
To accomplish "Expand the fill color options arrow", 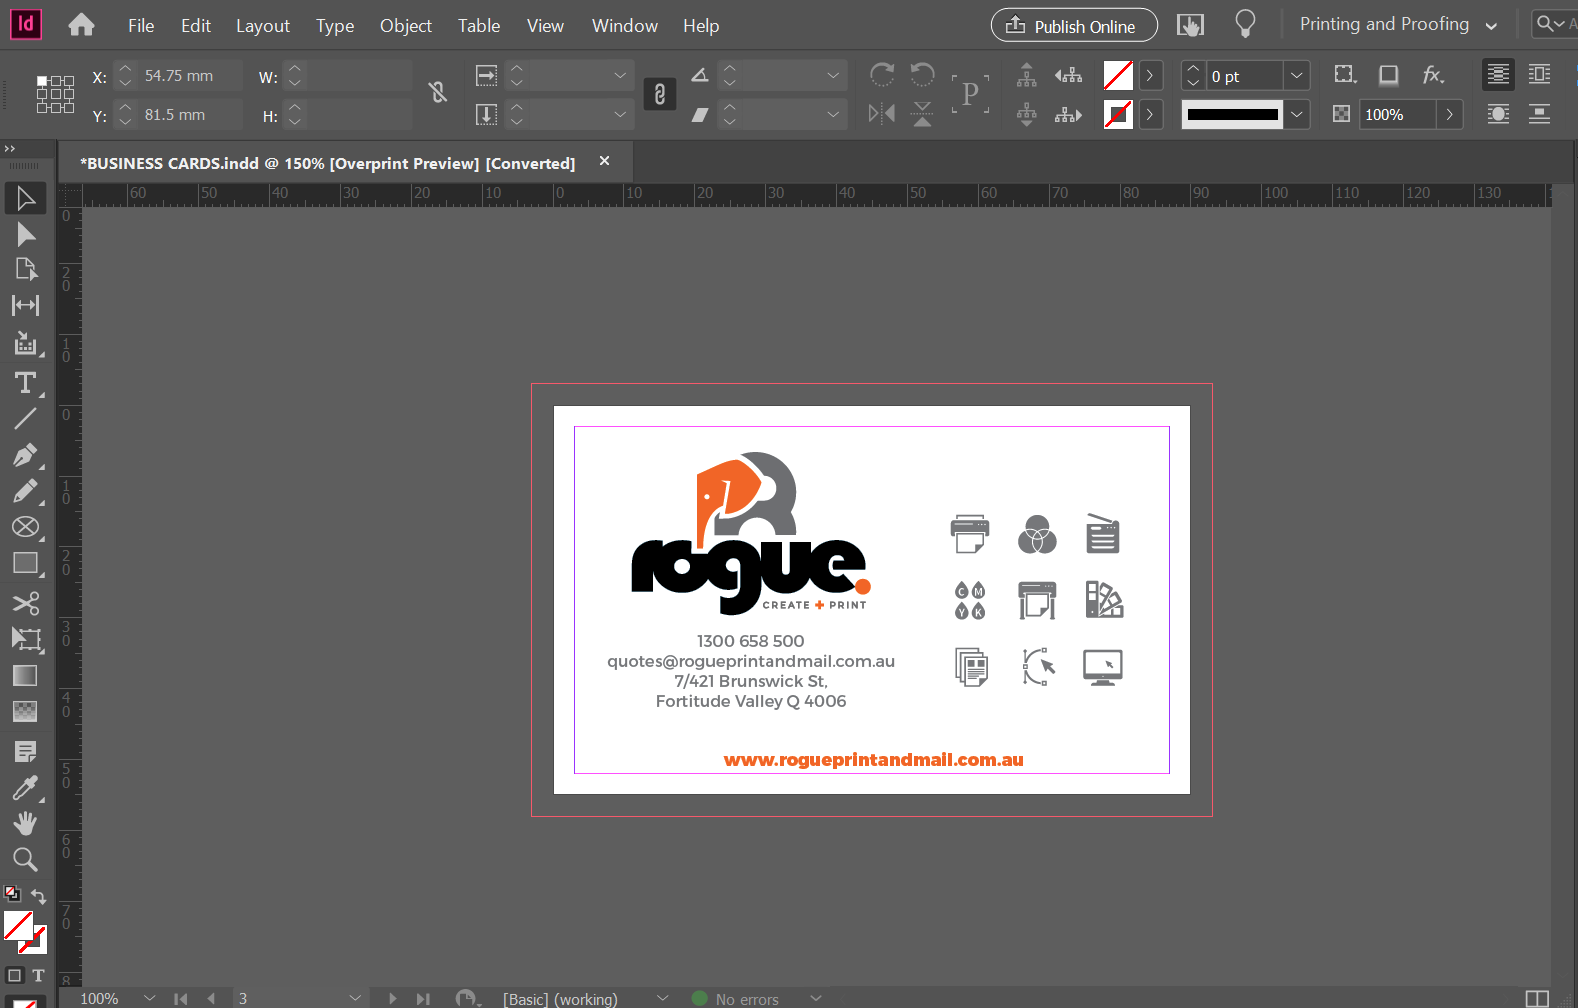I will (x=1150, y=75).
